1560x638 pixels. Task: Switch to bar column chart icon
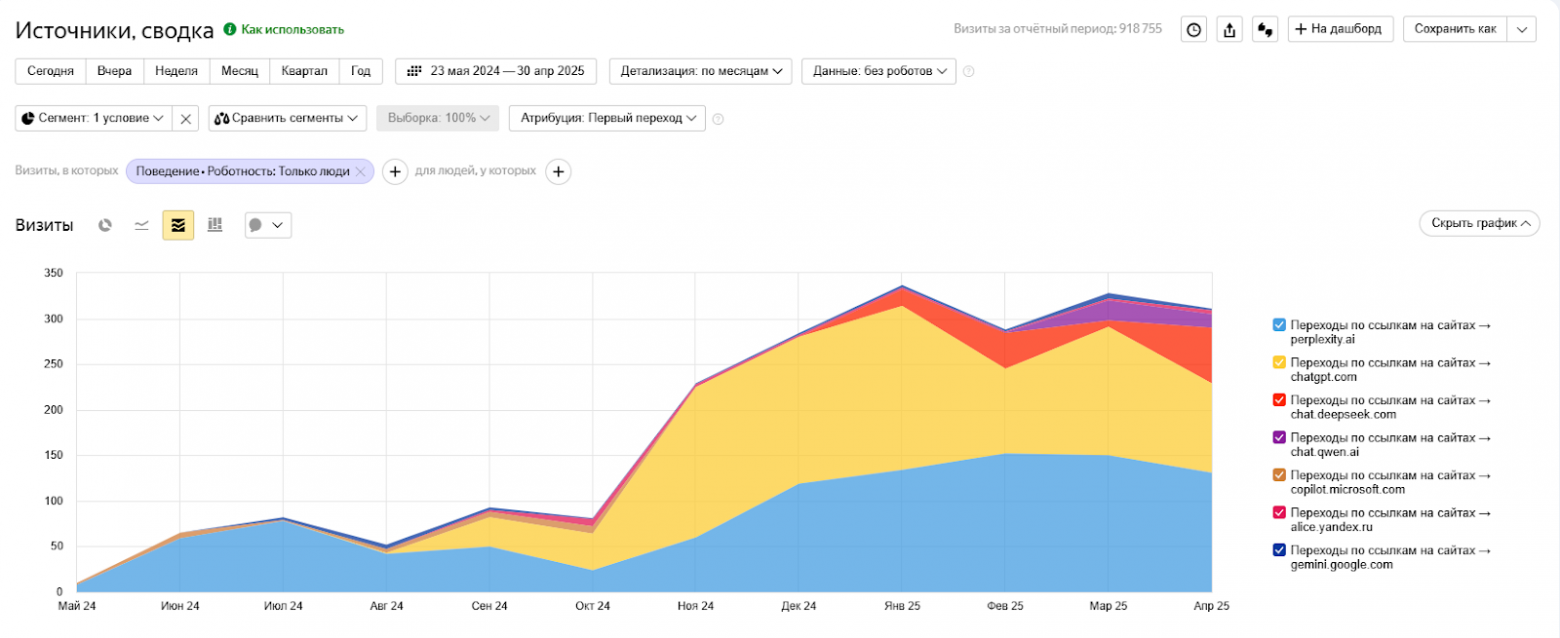[x=214, y=225]
